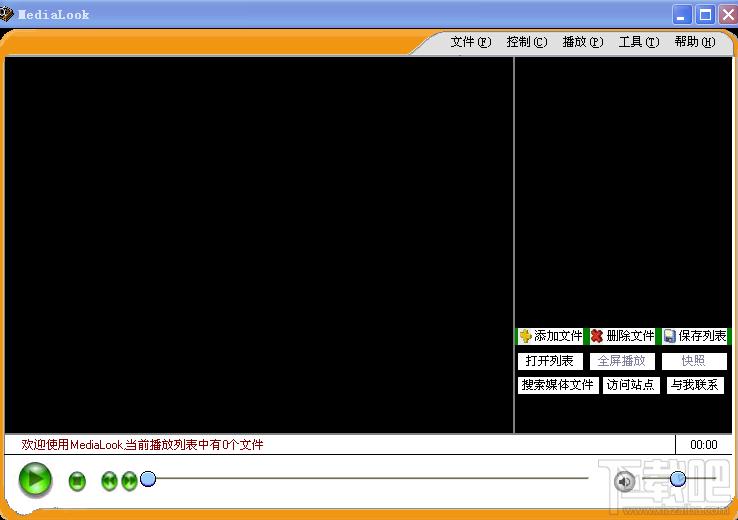Click the MediaLook app icon in title bar
This screenshot has height=520, width=738.
(x=6, y=14)
